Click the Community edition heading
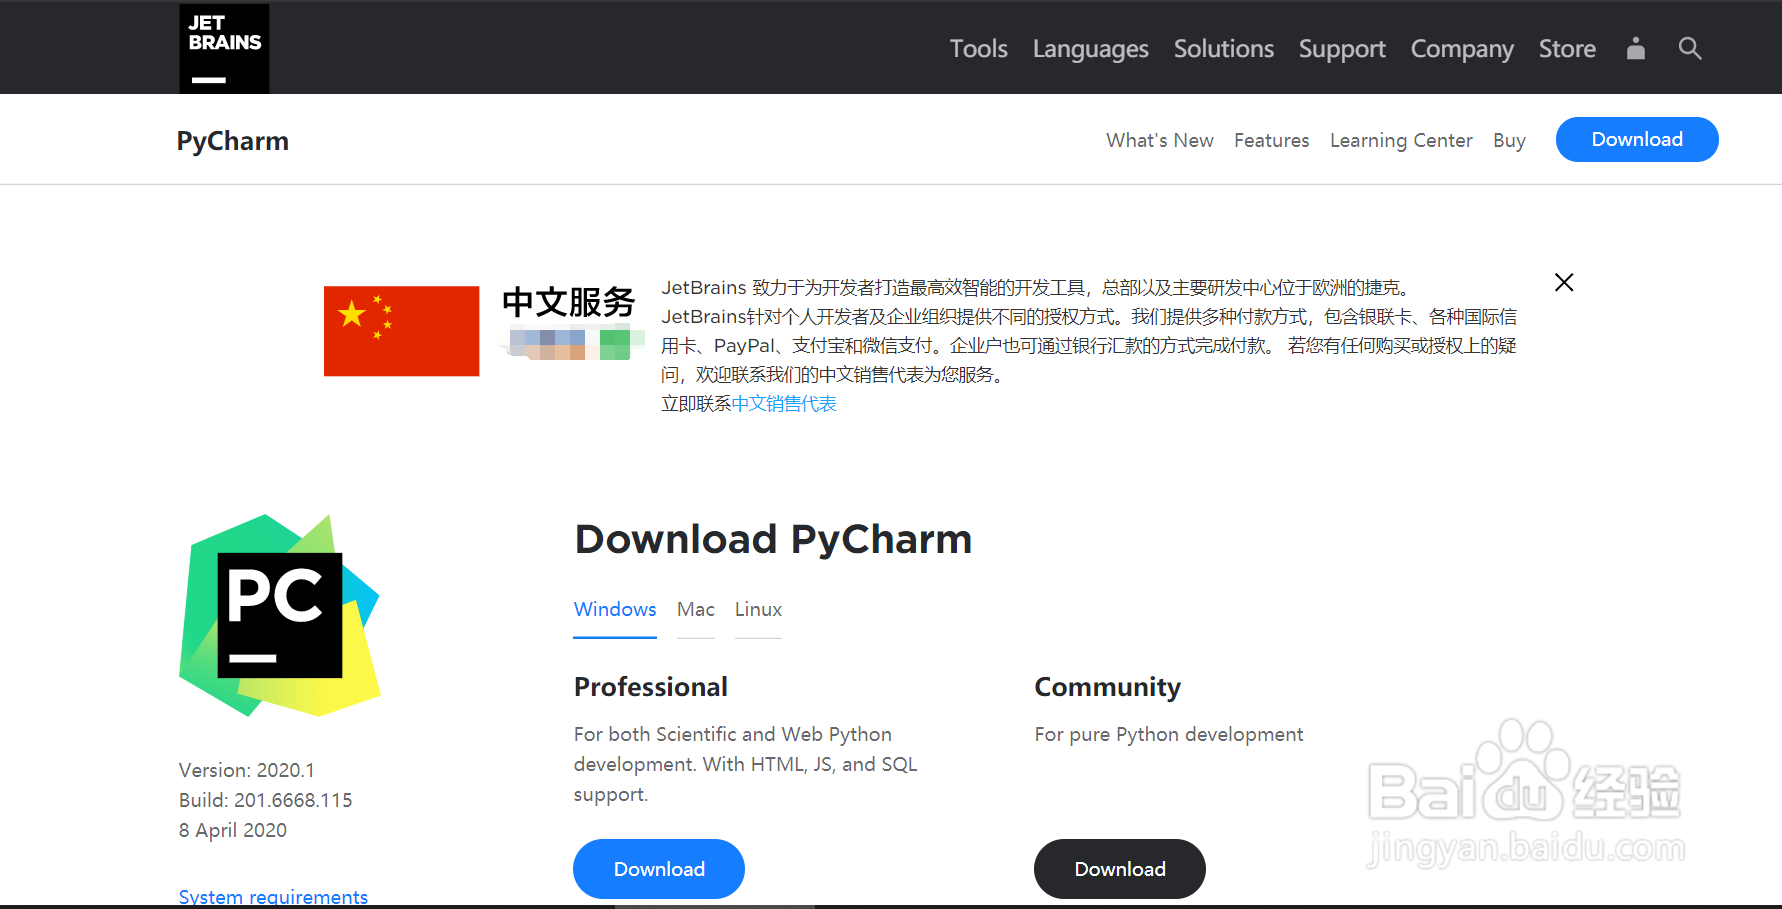This screenshot has height=909, width=1782. (1108, 687)
